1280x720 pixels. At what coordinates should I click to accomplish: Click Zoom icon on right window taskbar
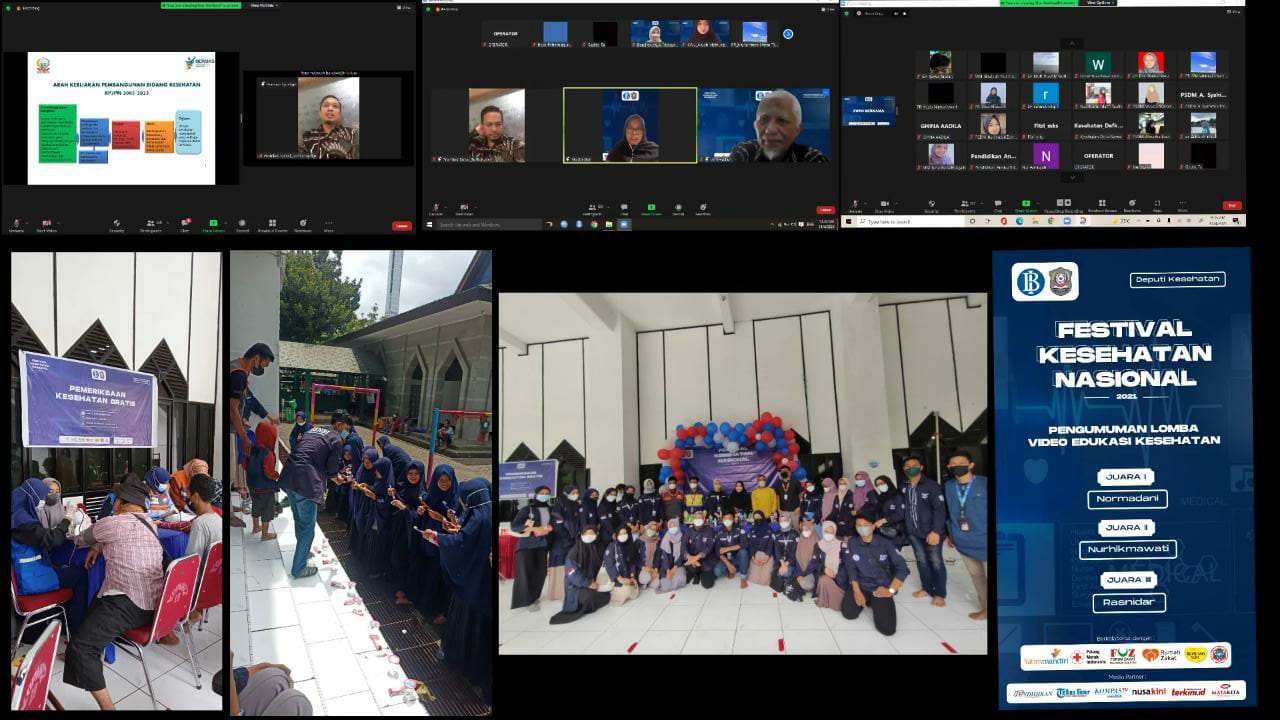(x=1067, y=221)
